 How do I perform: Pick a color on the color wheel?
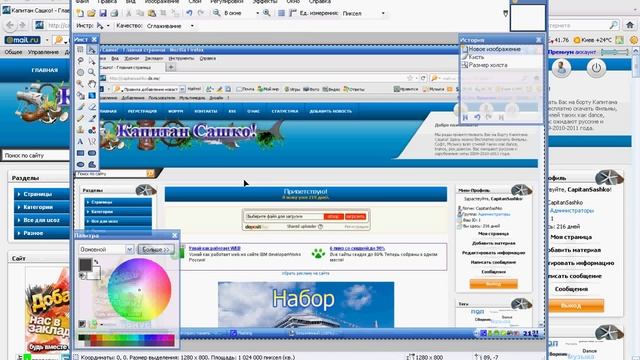[139, 290]
